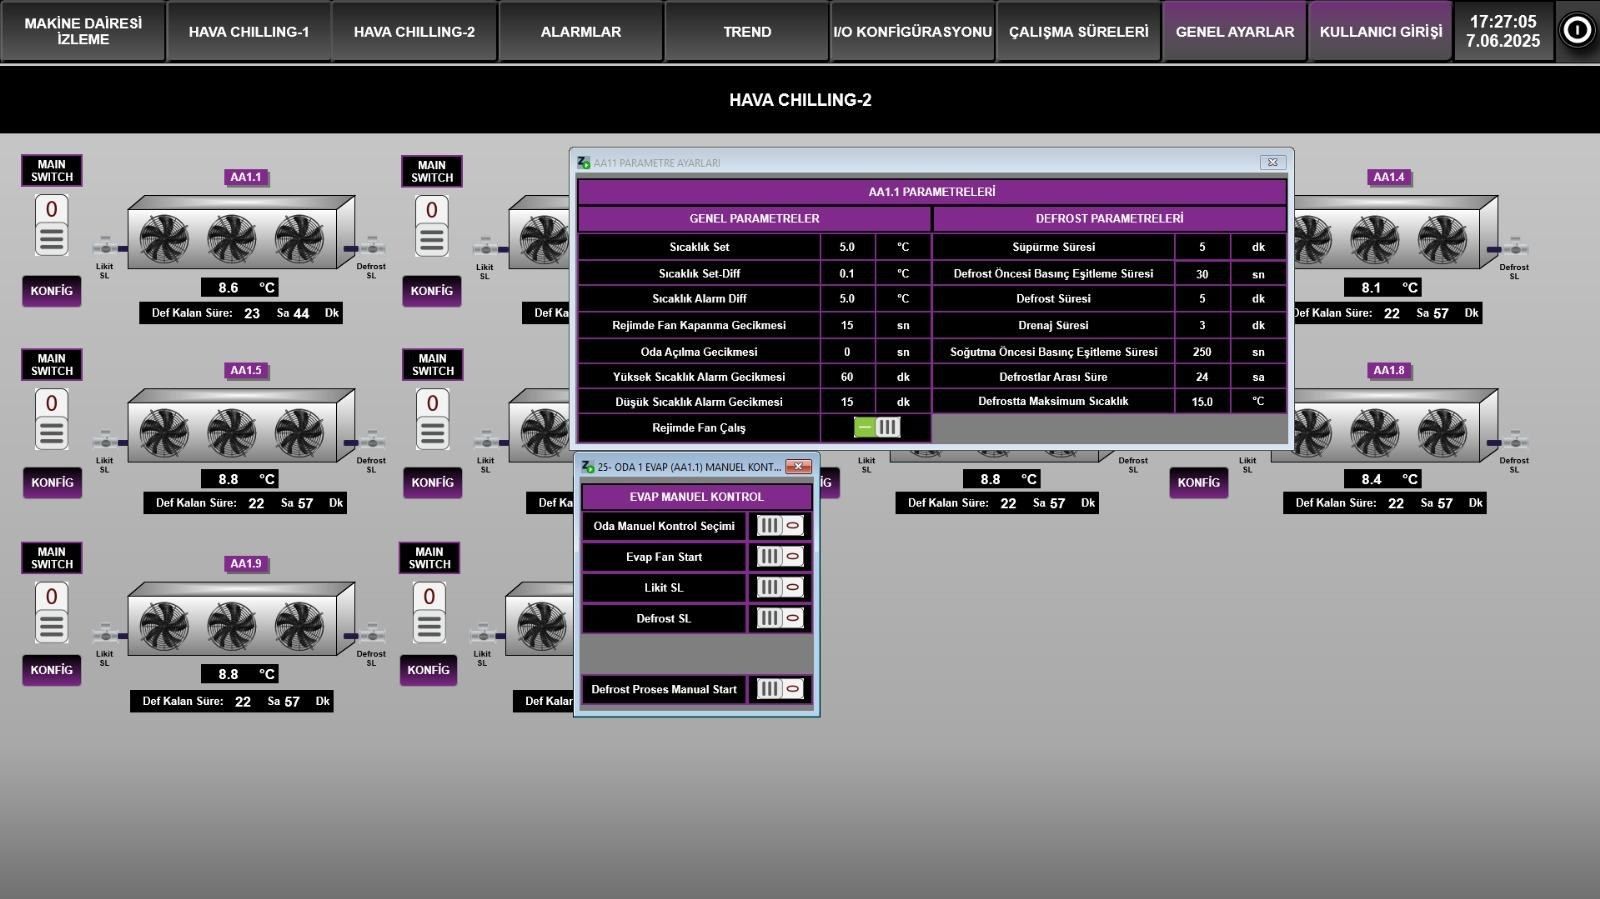Toggle the Rejimde Fan Çalış switch
1600x899 pixels.
click(x=877, y=427)
